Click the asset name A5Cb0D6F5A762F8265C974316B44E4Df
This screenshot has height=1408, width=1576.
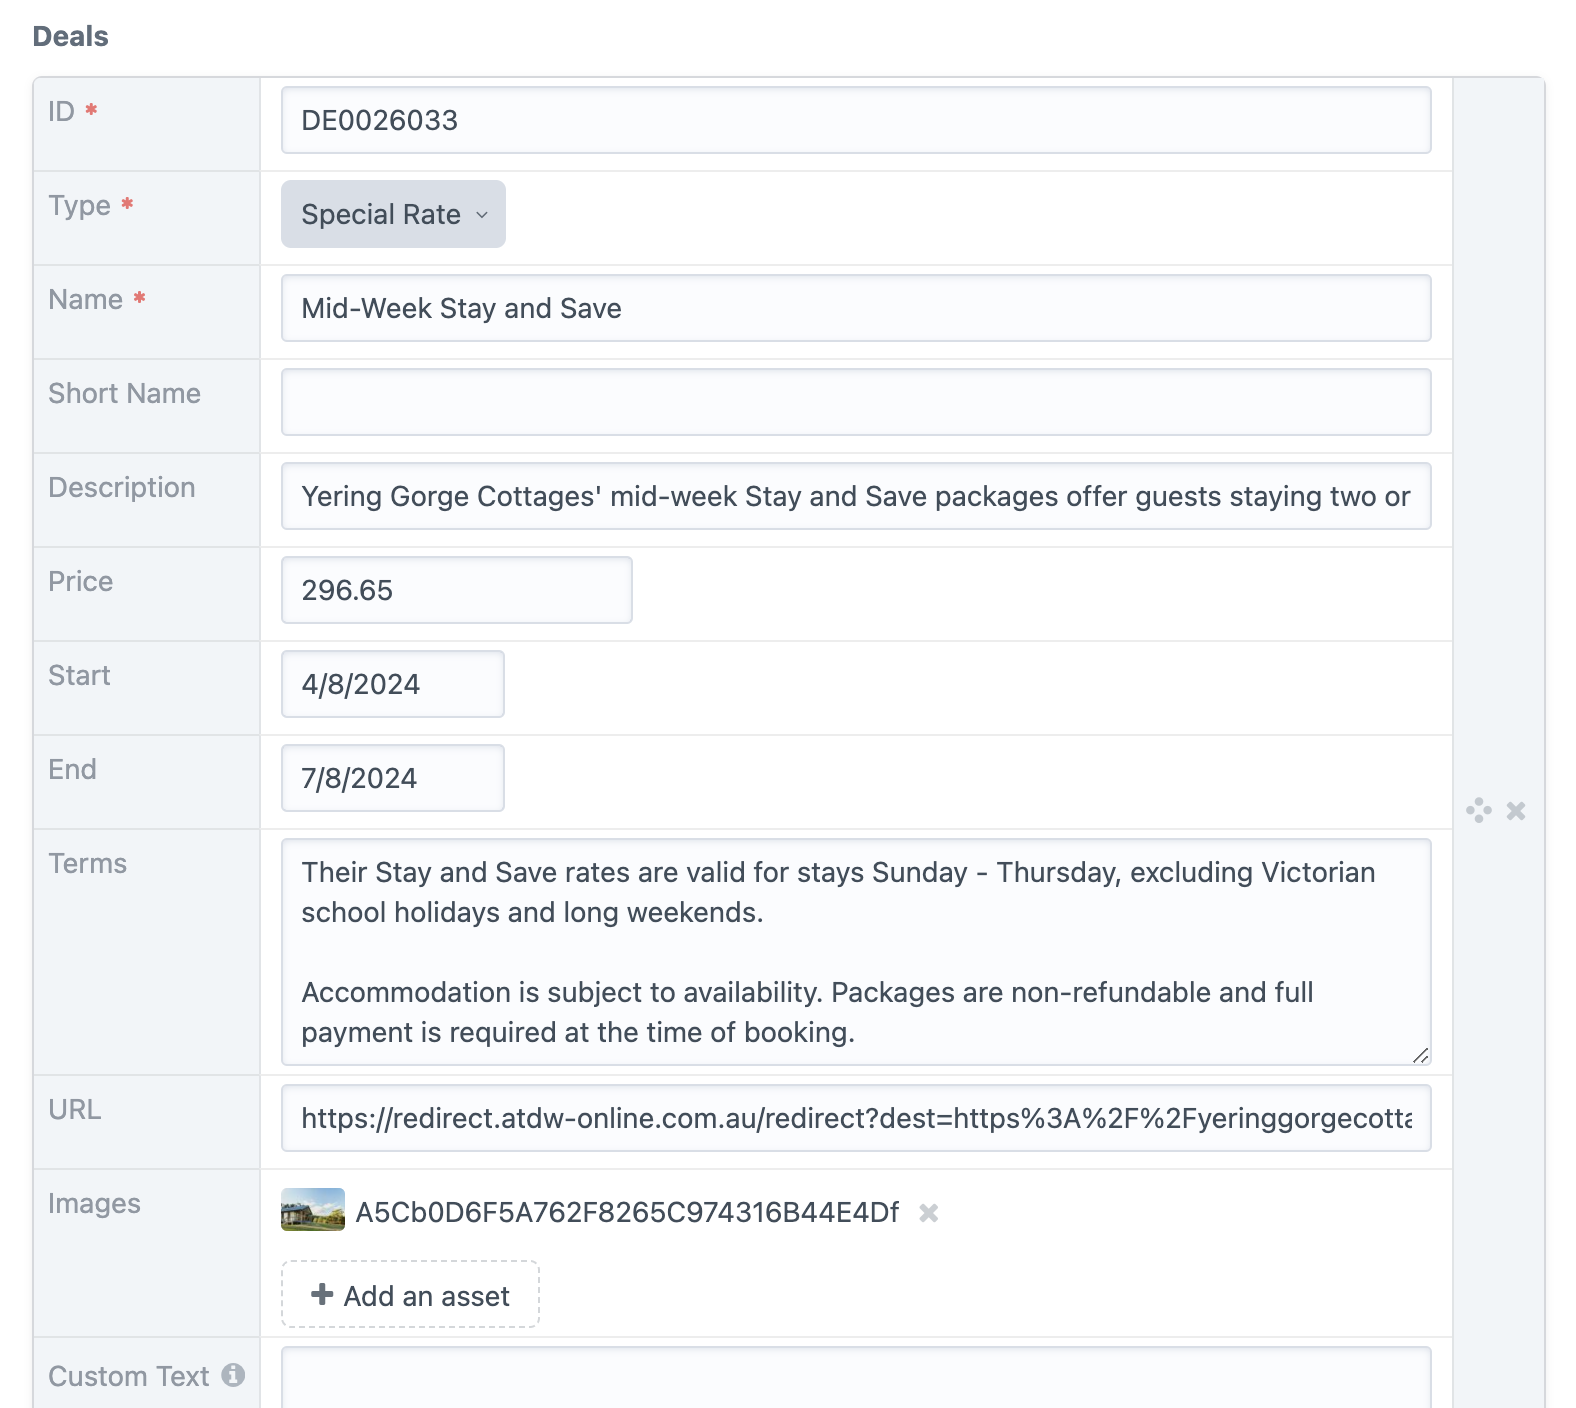(628, 1213)
